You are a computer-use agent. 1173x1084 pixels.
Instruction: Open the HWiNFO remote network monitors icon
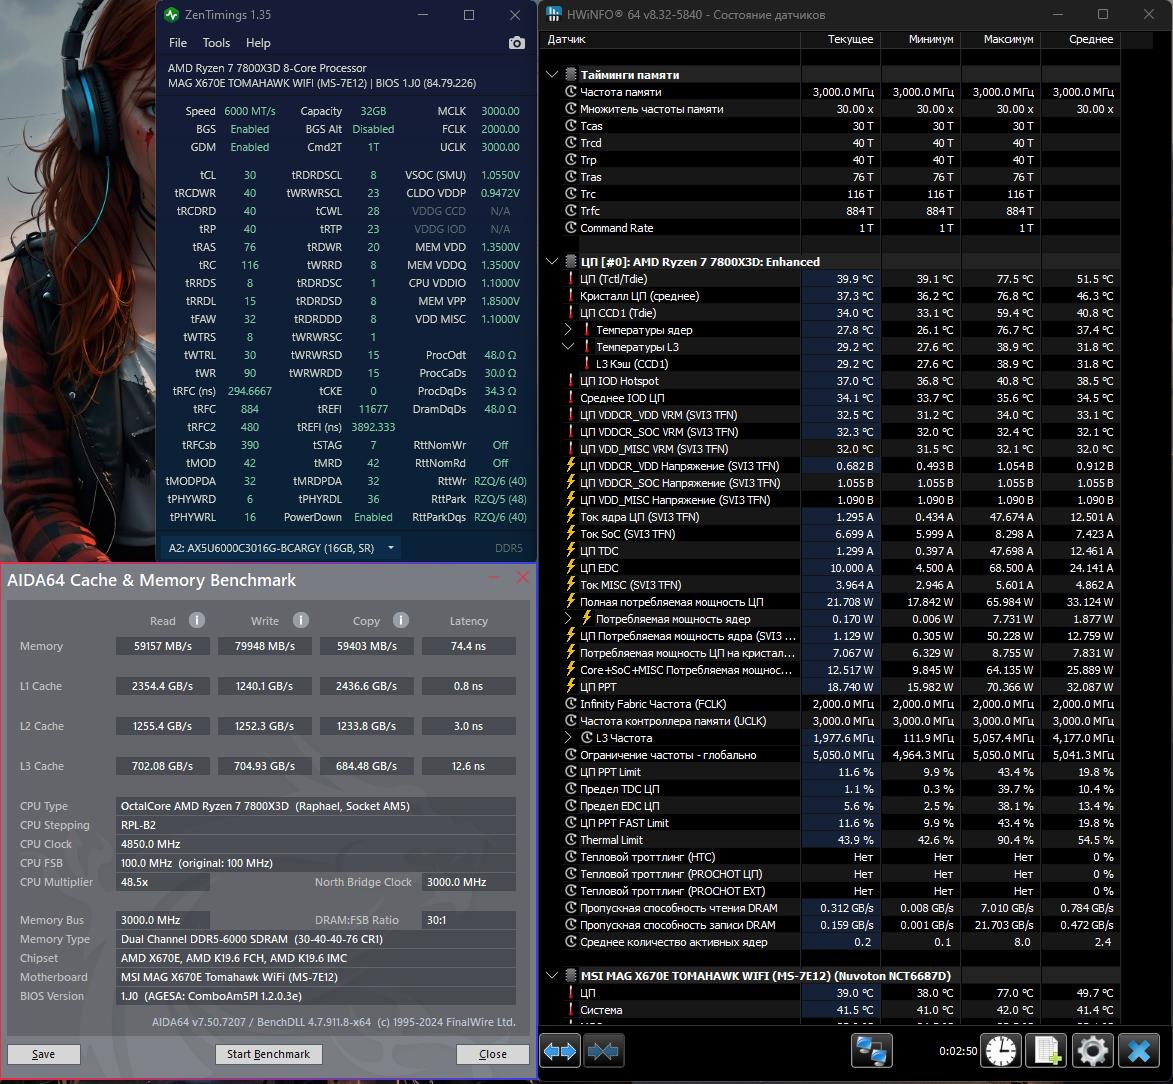872,1051
